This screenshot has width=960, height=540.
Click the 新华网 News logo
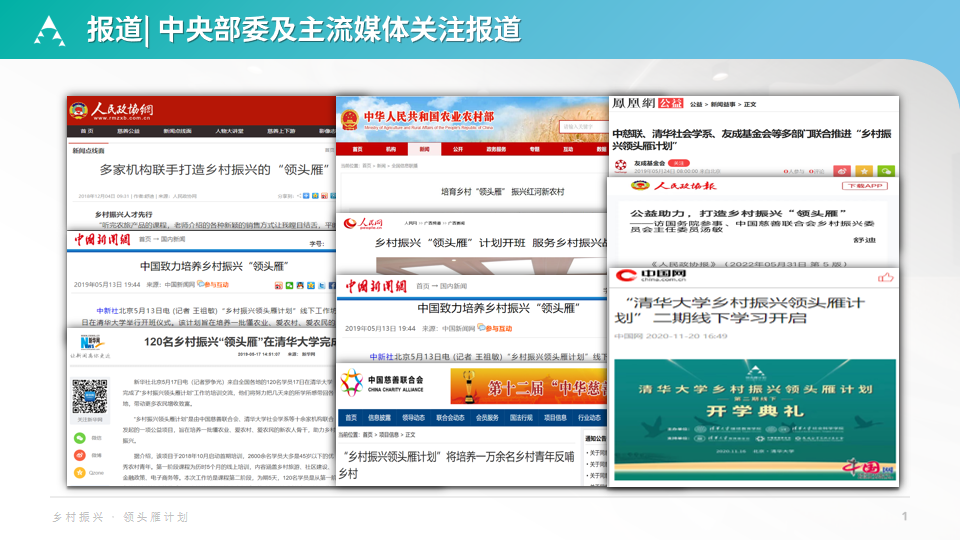coord(91,343)
